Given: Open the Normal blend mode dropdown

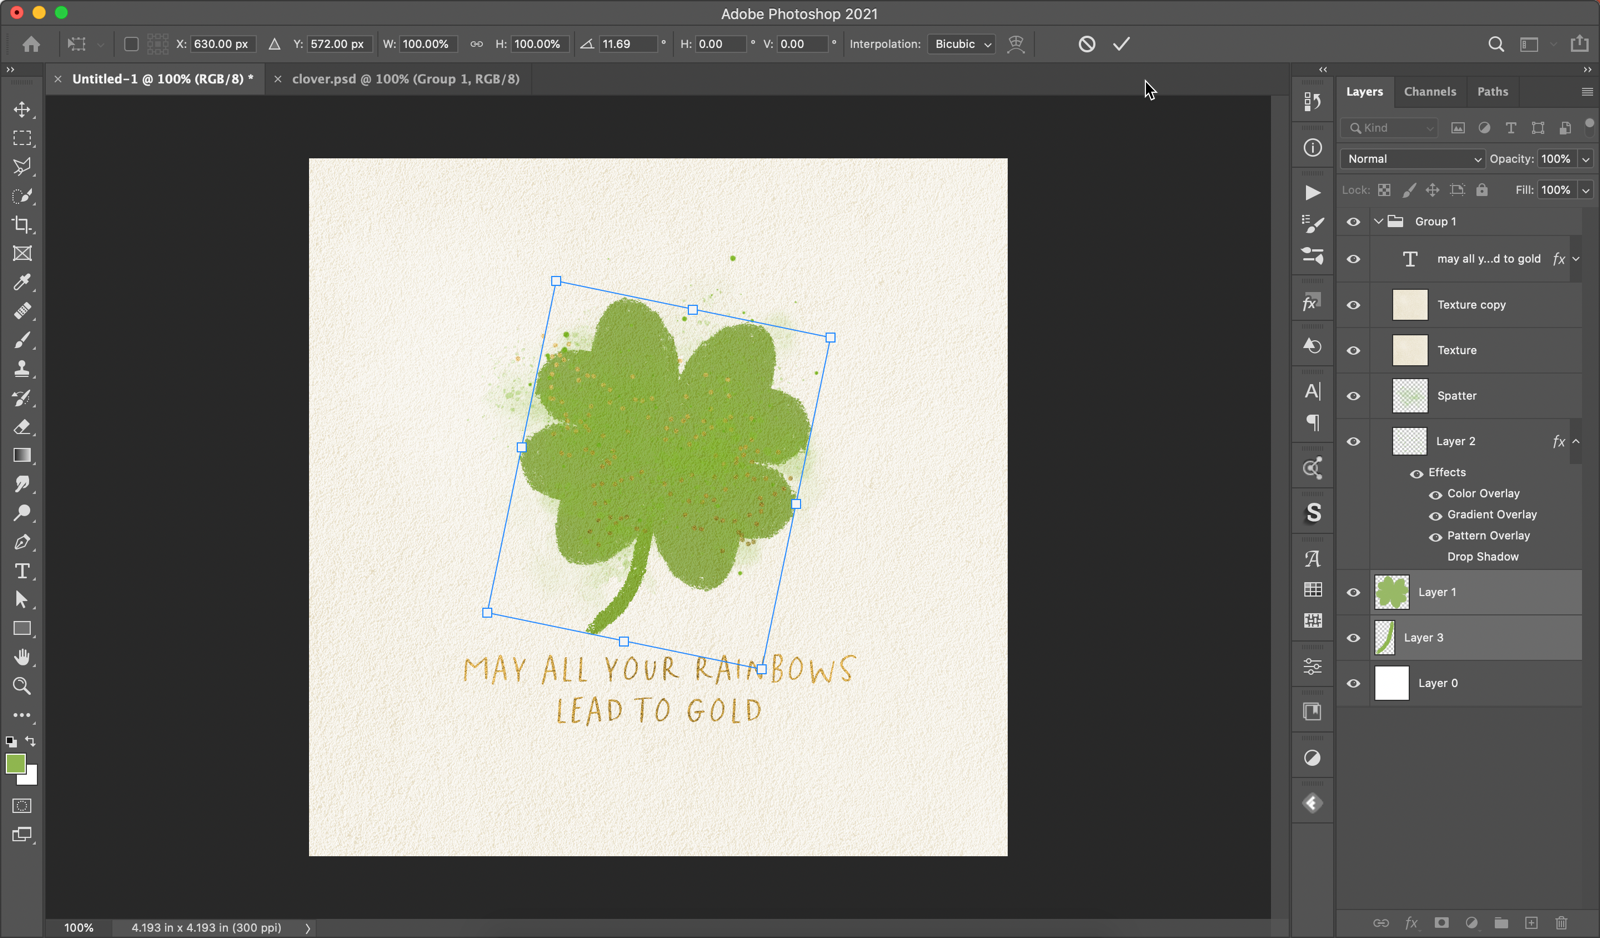Looking at the screenshot, I should click(1412, 159).
